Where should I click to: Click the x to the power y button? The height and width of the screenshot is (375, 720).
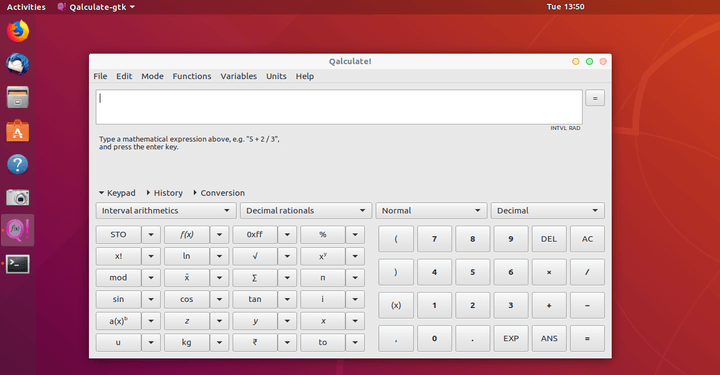323,256
